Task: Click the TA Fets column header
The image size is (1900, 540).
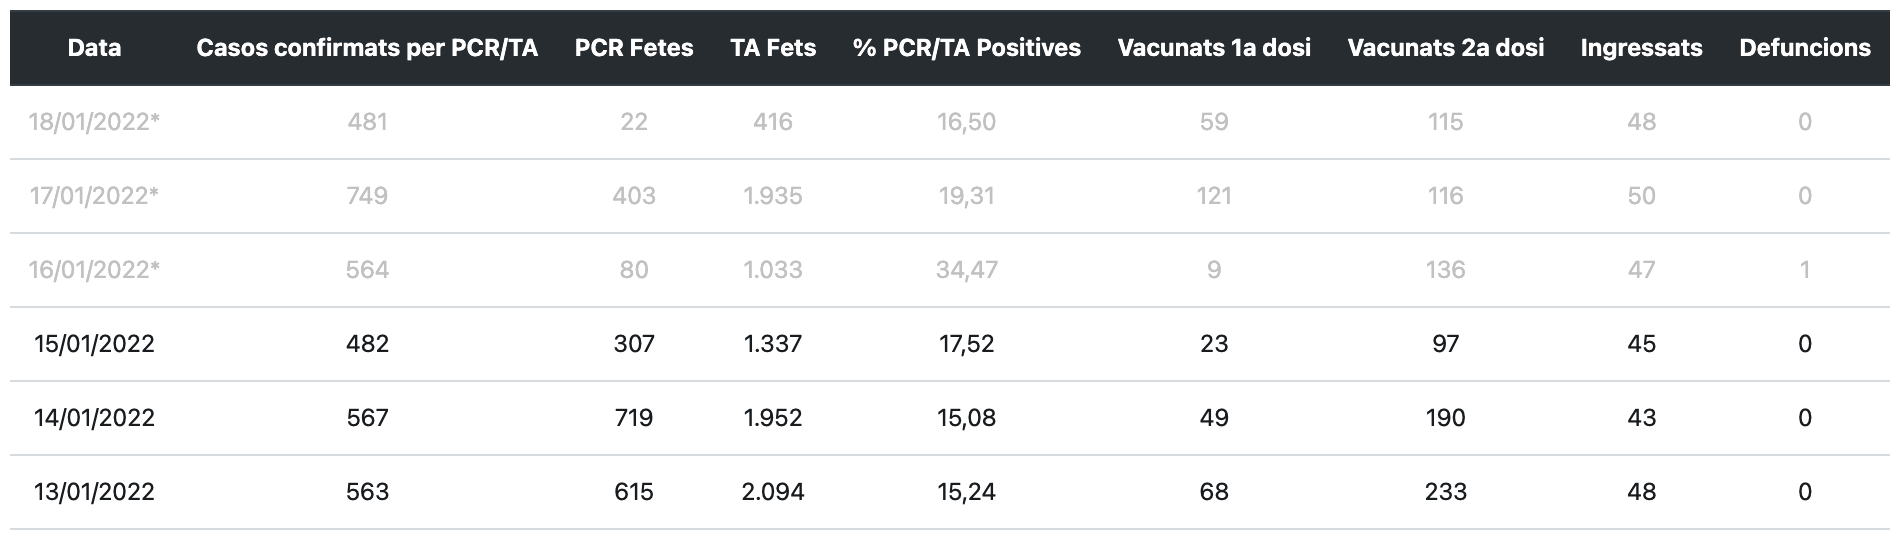Action: (x=773, y=48)
